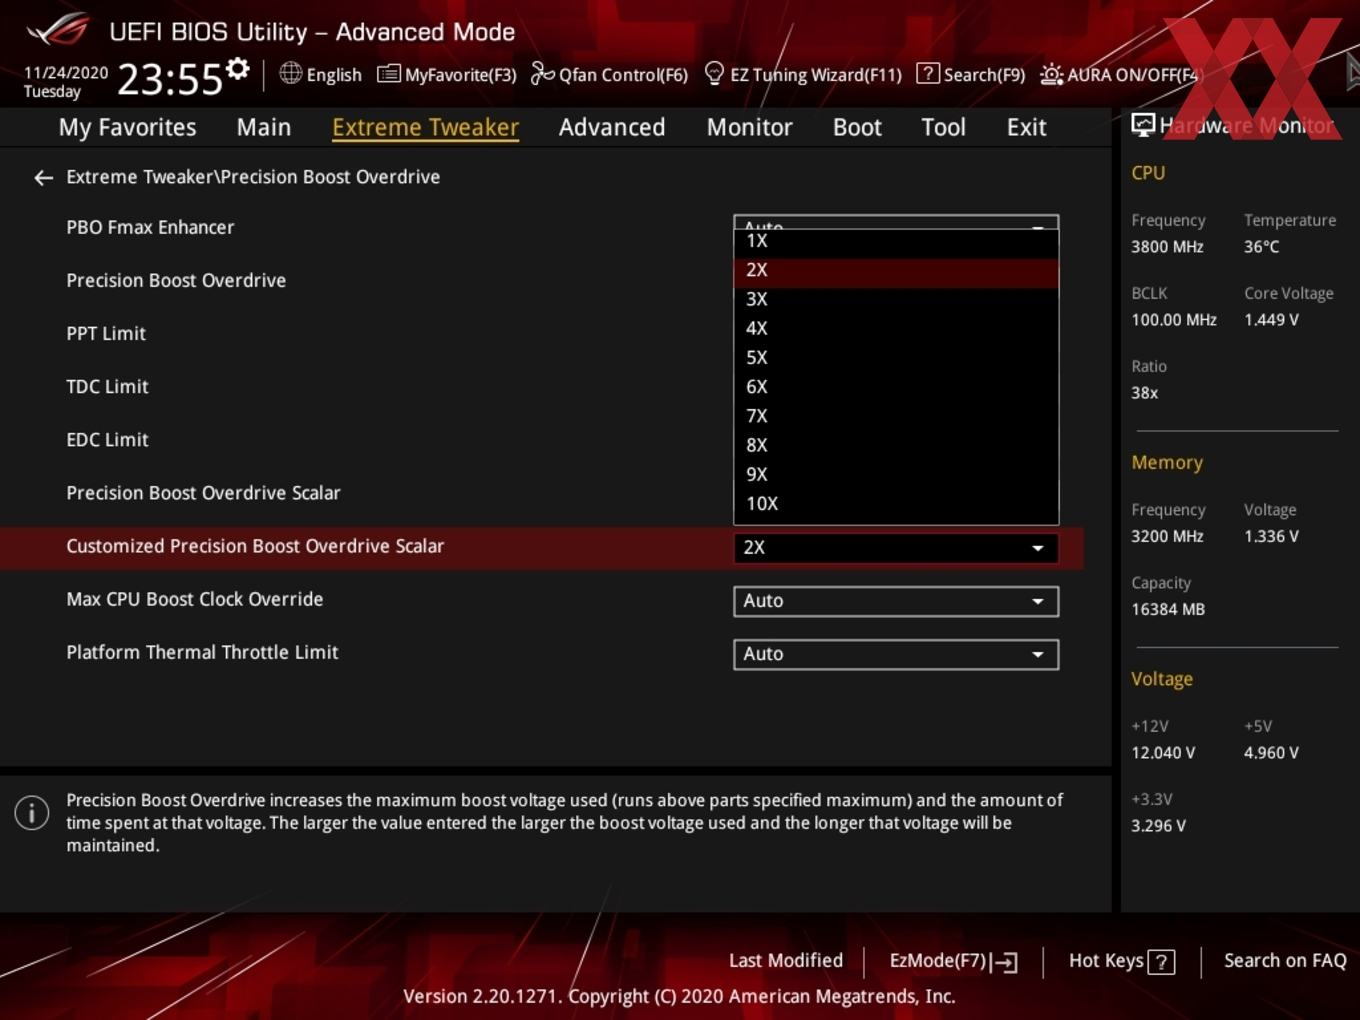The height and width of the screenshot is (1020, 1360).
Task: Select Precision Boost Overdrive Scalar row
Action: coord(541,492)
